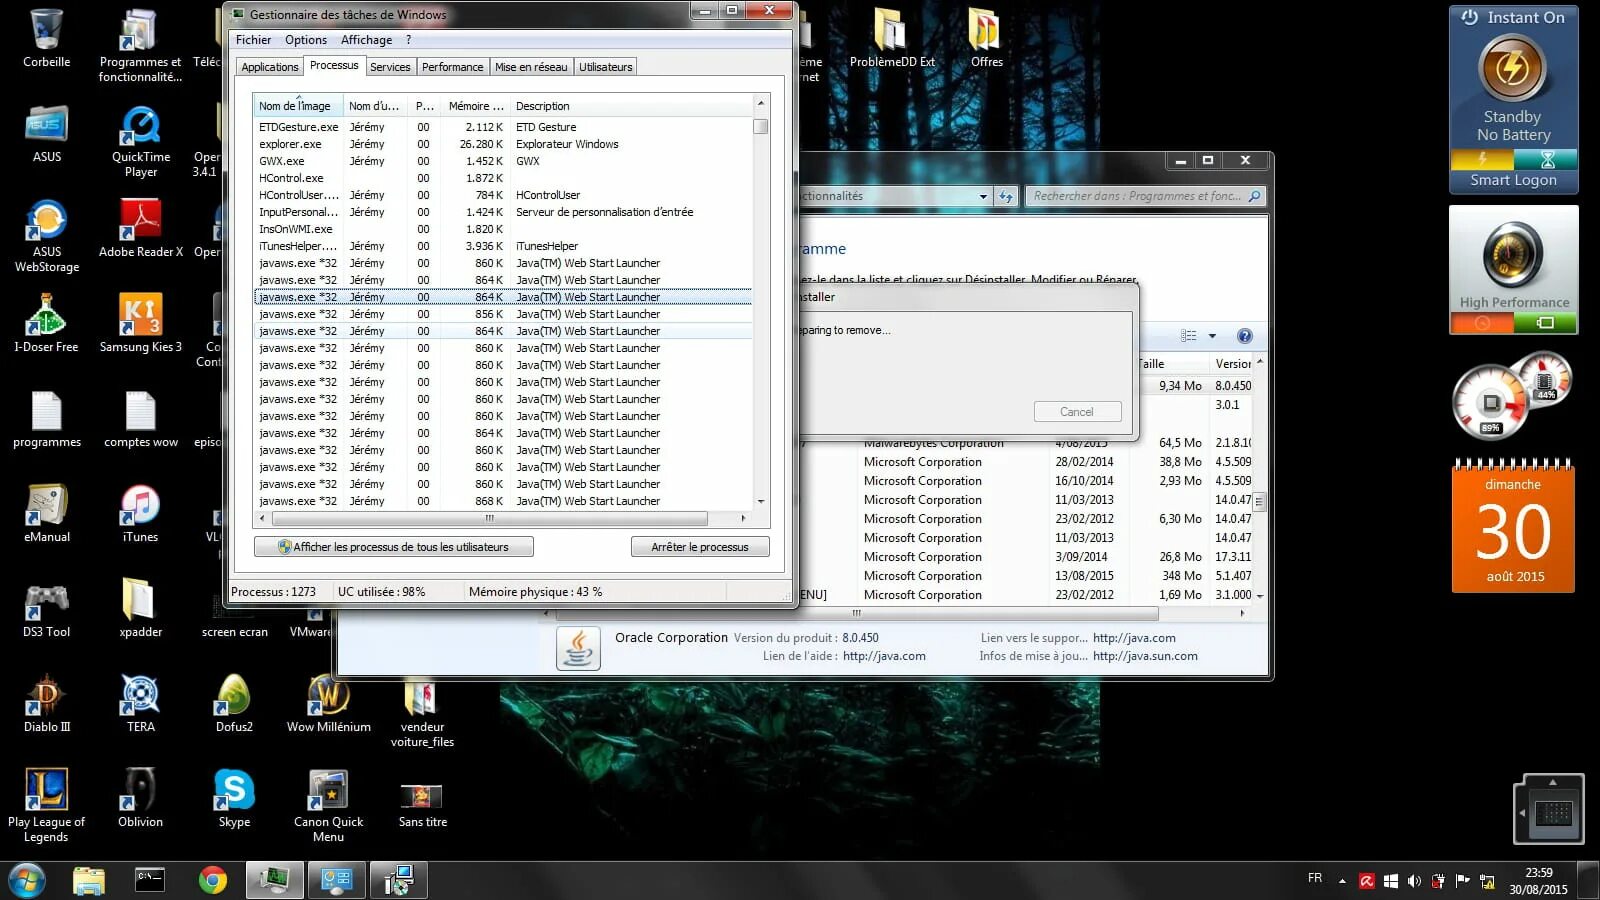The image size is (1600, 900).
Task: Open the xpadder folder icon
Action: (141, 608)
